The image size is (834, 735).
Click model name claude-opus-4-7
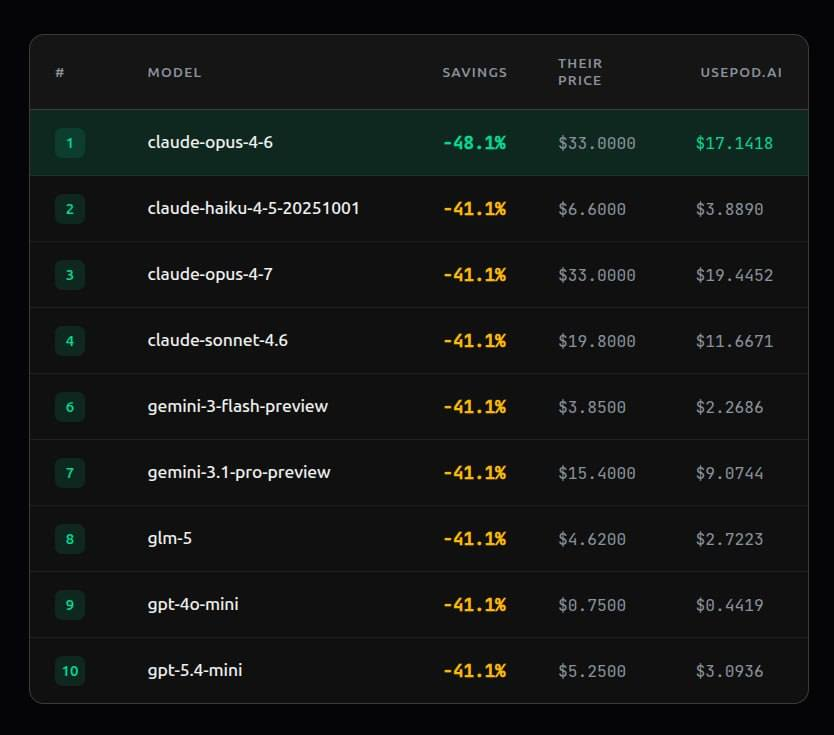pyautogui.click(x=210, y=274)
